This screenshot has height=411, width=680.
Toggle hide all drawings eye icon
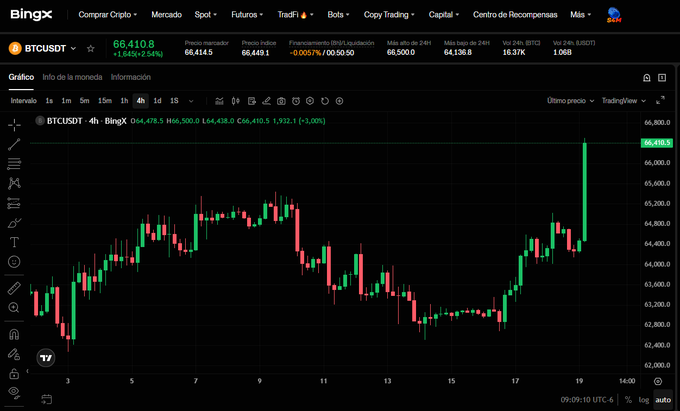tap(14, 392)
